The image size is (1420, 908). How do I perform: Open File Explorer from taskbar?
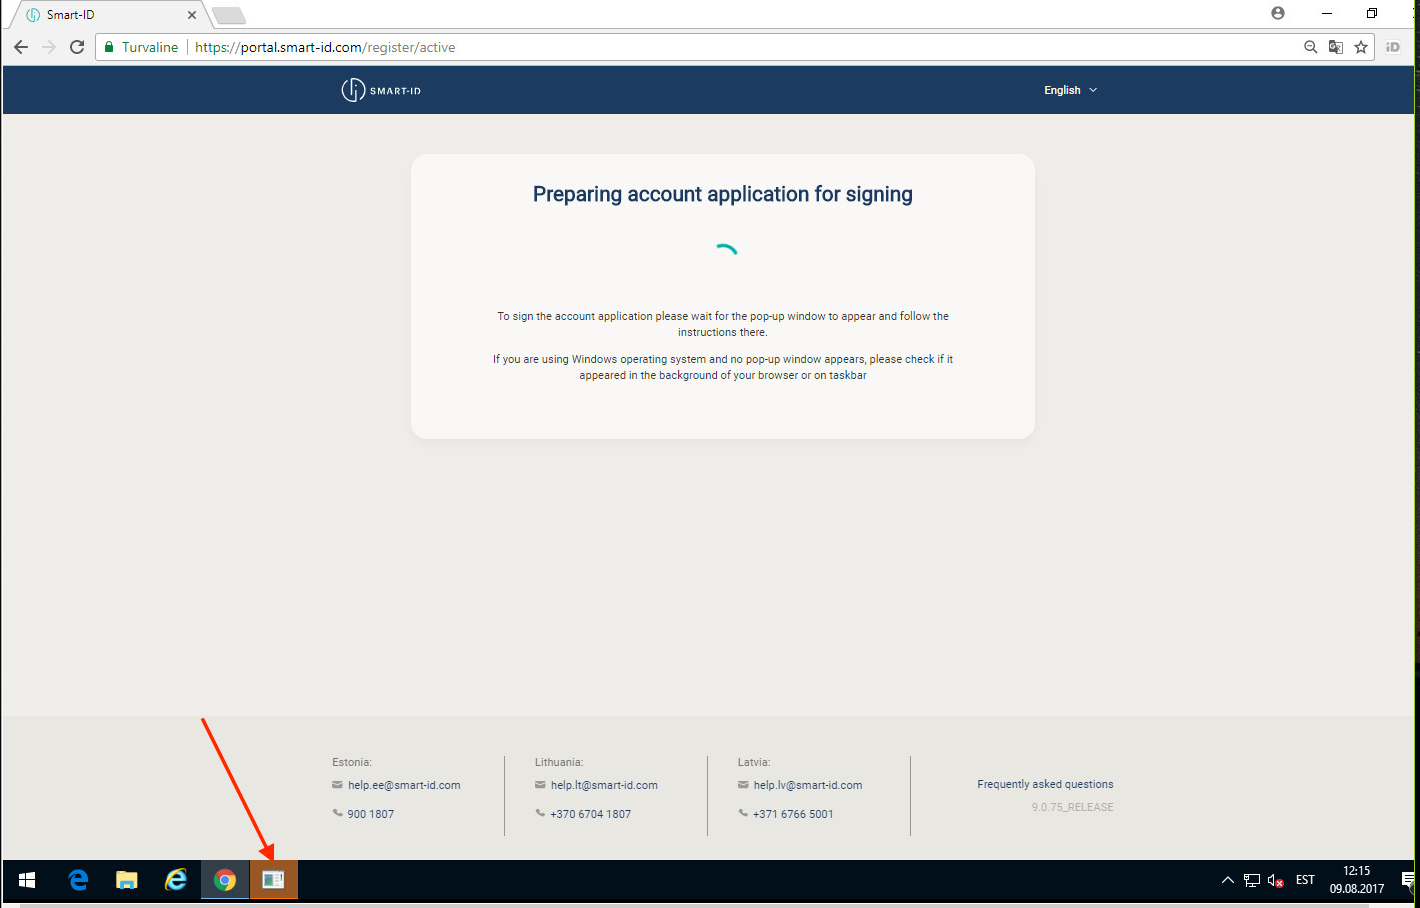coord(127,880)
